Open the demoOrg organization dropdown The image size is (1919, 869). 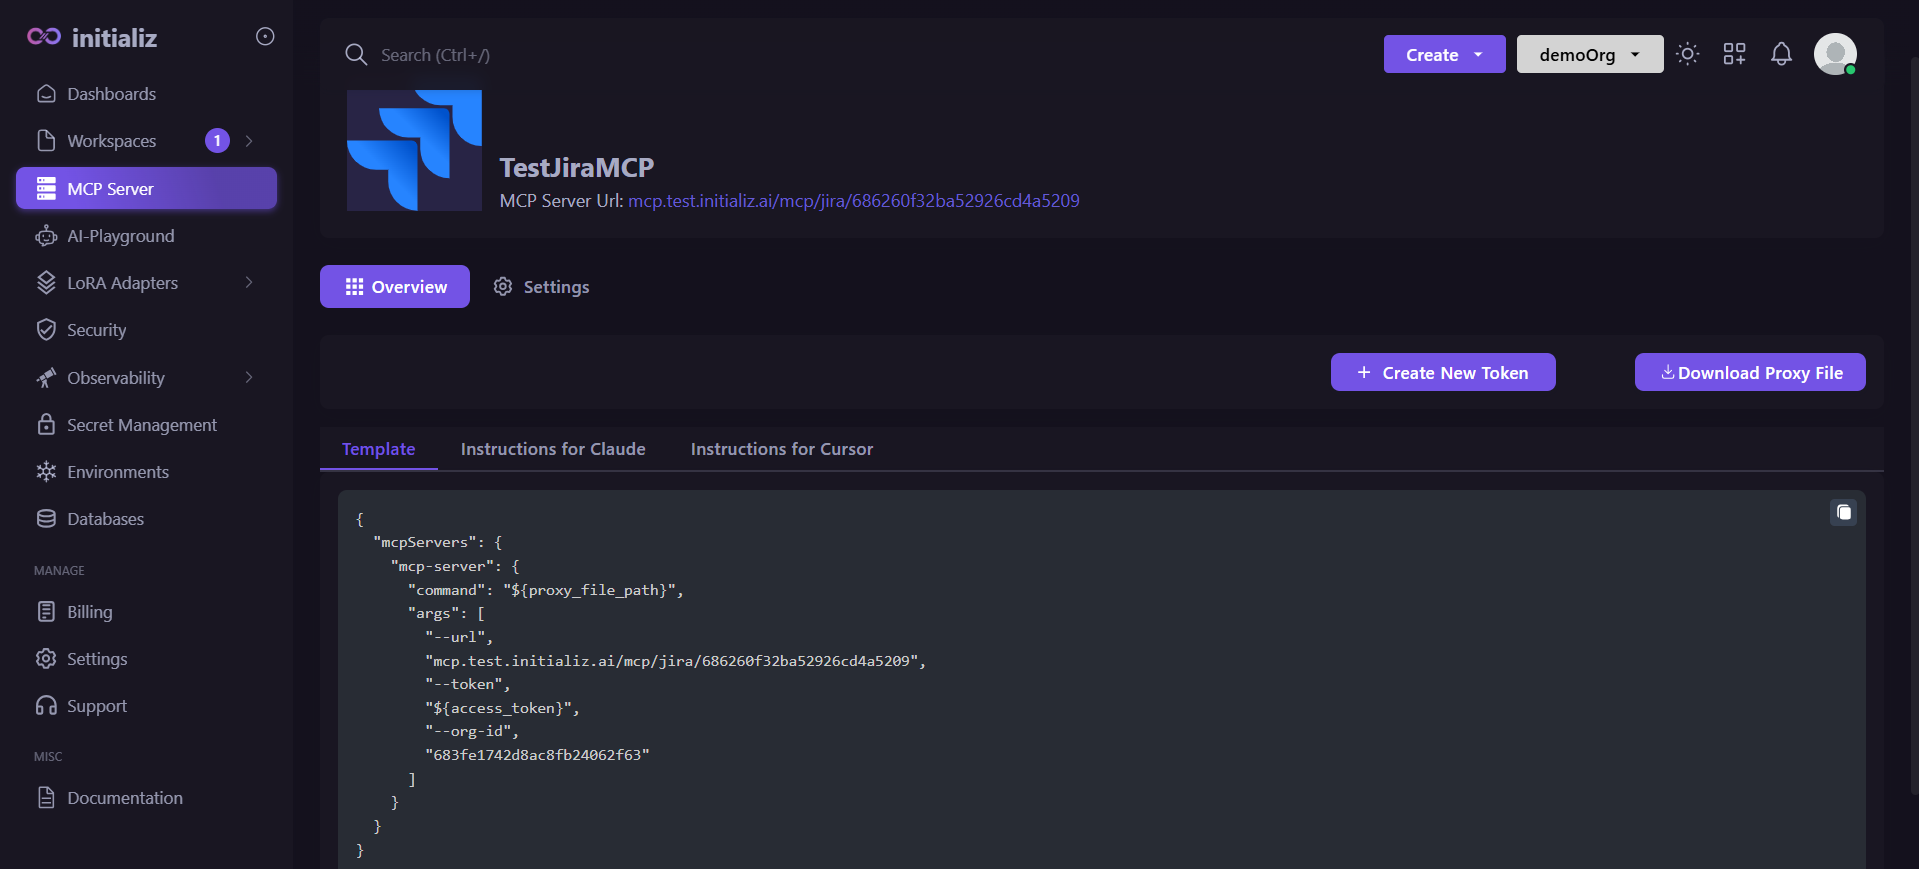1590,54
